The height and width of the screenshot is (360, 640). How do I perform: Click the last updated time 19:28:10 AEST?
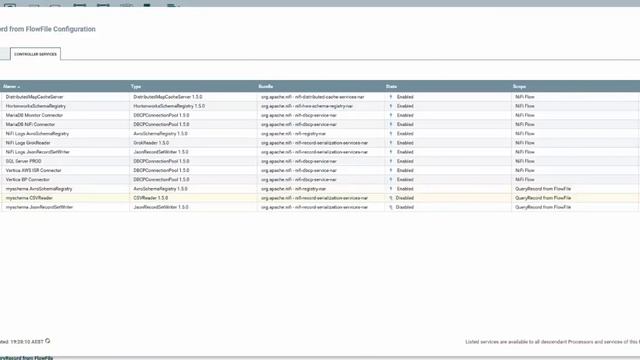pos(27,342)
